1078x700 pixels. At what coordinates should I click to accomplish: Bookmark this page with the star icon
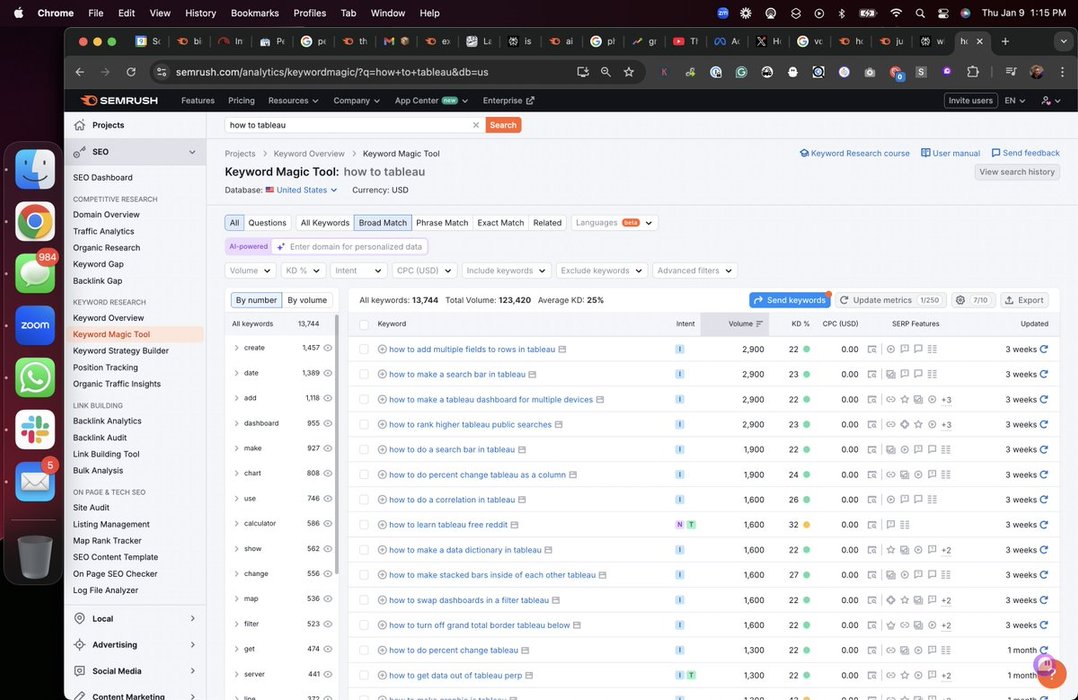(628, 72)
